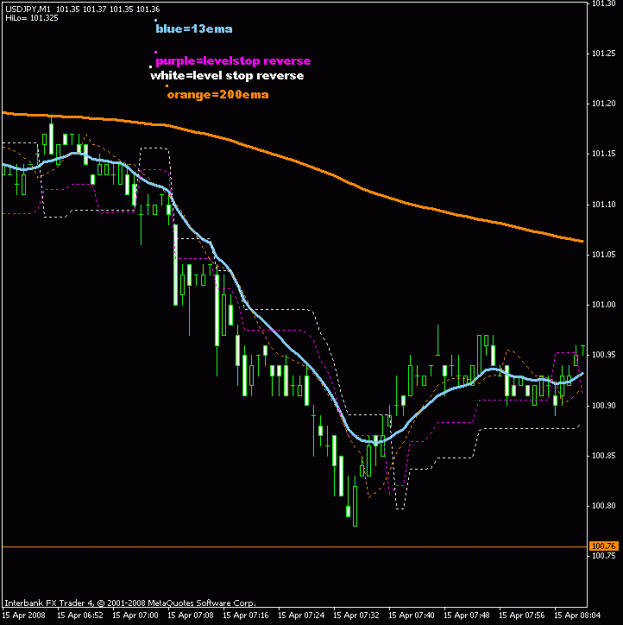Click the 'purple=levelstop reverse' label

233,61
